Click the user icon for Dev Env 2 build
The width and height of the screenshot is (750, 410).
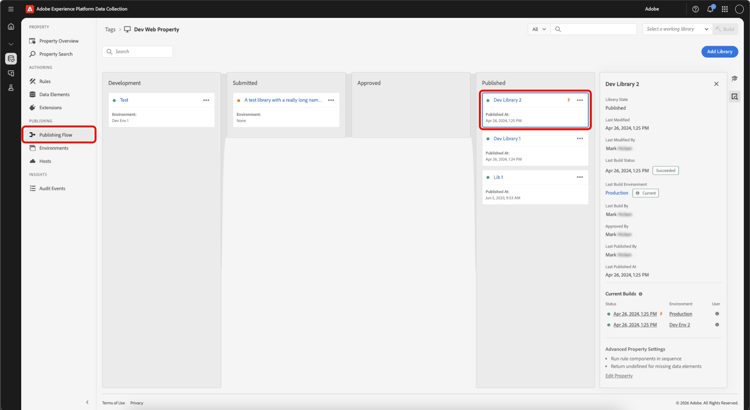717,325
